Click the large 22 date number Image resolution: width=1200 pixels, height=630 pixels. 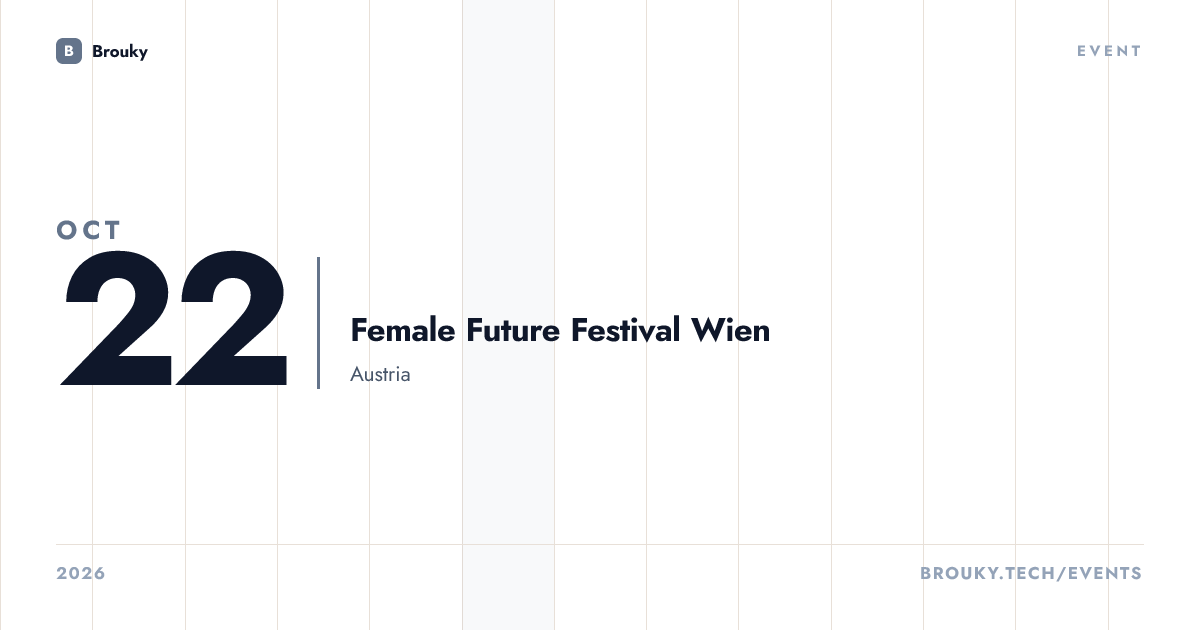click(x=175, y=319)
